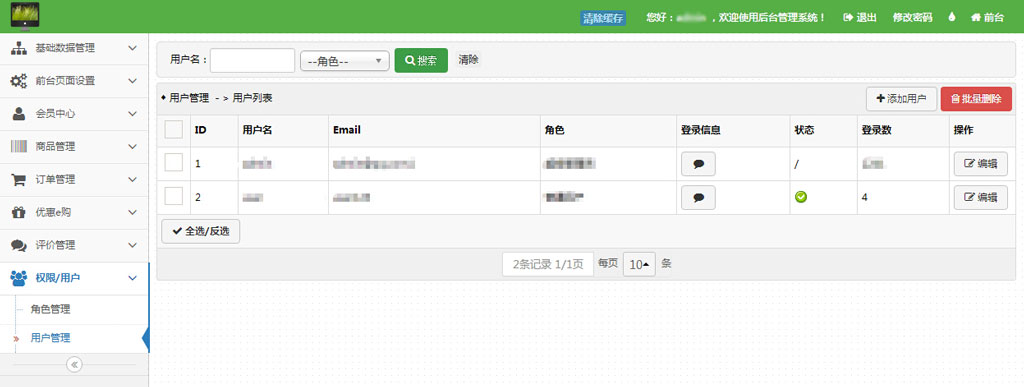1024x387 pixels.
Task: Focus the 用户名 search input field
Action: coord(252,61)
